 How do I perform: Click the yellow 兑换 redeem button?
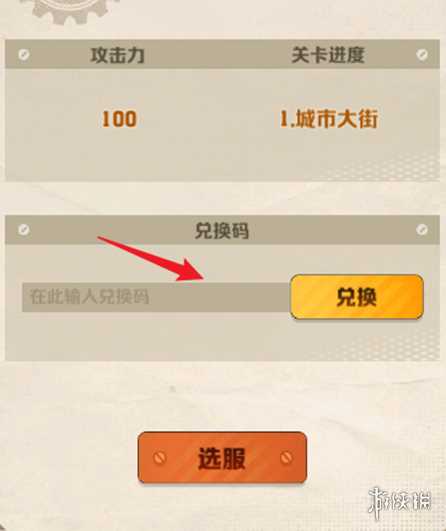[x=357, y=297]
